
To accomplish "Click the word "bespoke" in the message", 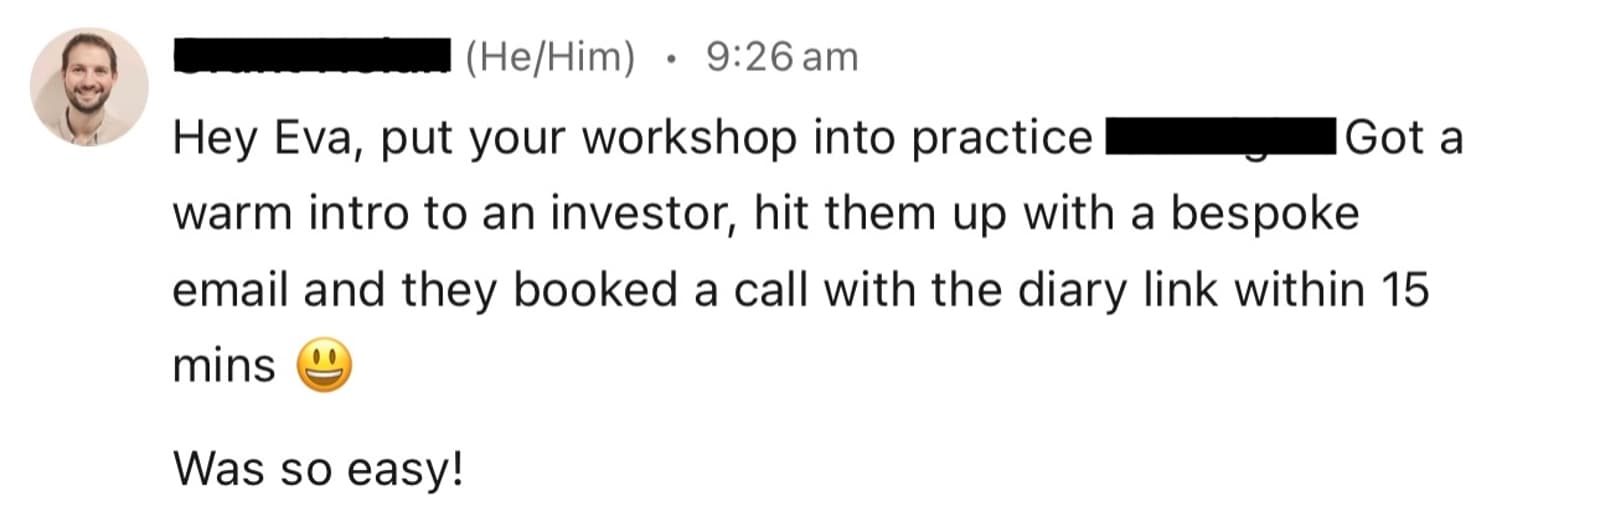I will [x=1265, y=214].
